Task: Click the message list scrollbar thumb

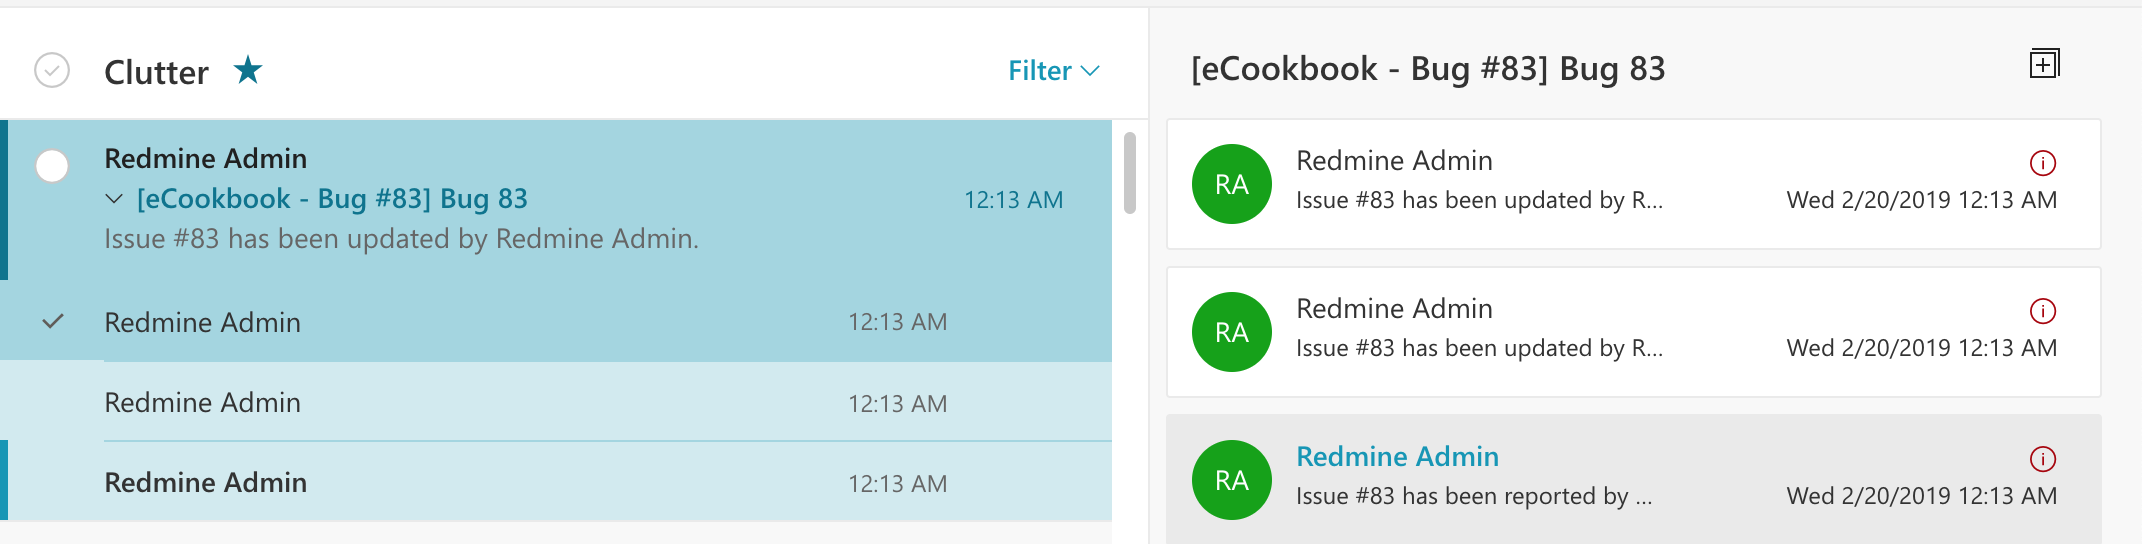Action: [x=1130, y=173]
